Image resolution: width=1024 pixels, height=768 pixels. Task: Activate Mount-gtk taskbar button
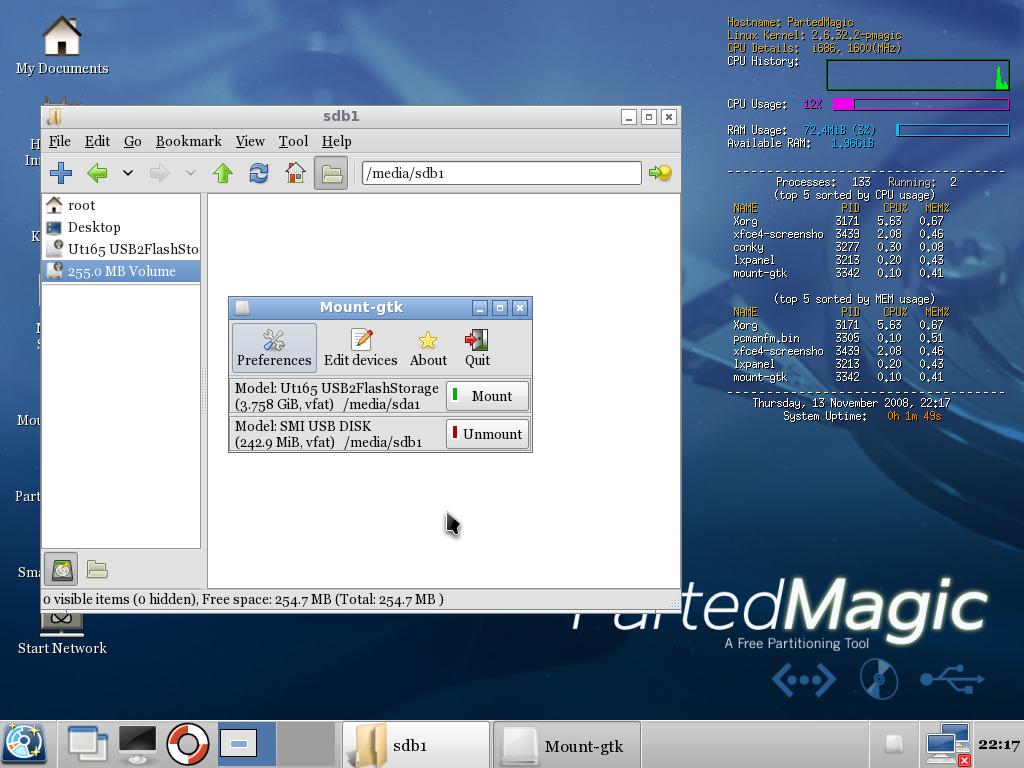click(566, 744)
